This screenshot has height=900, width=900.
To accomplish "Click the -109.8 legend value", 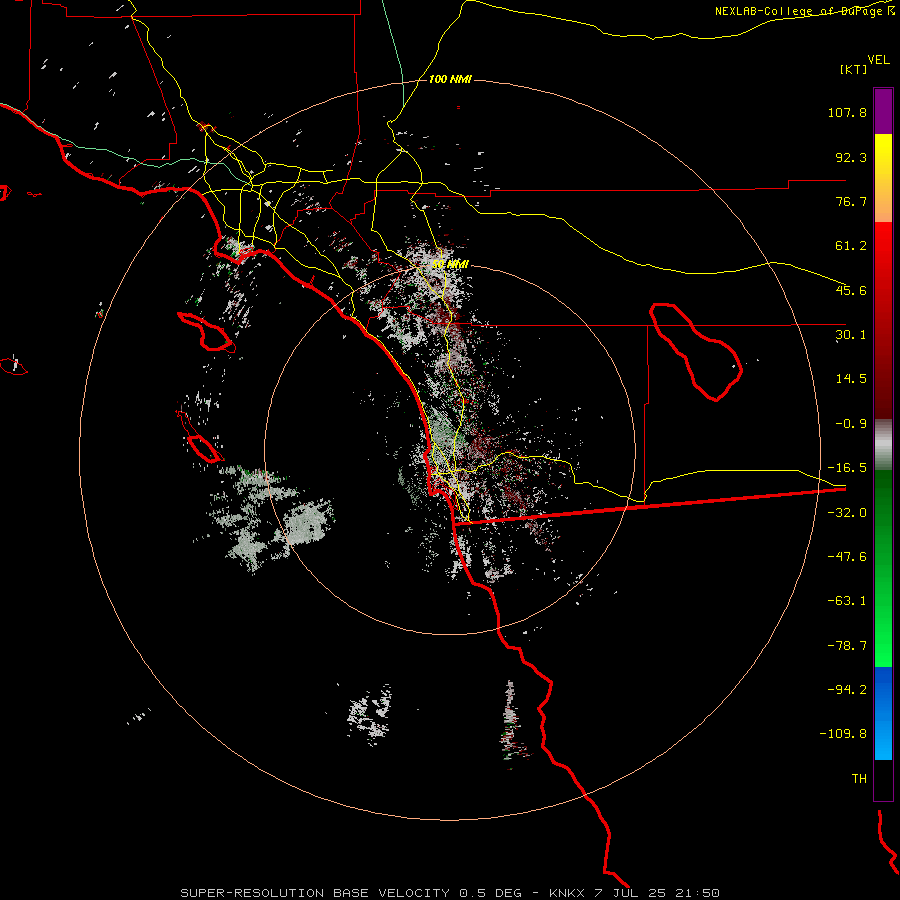I will [x=844, y=734].
